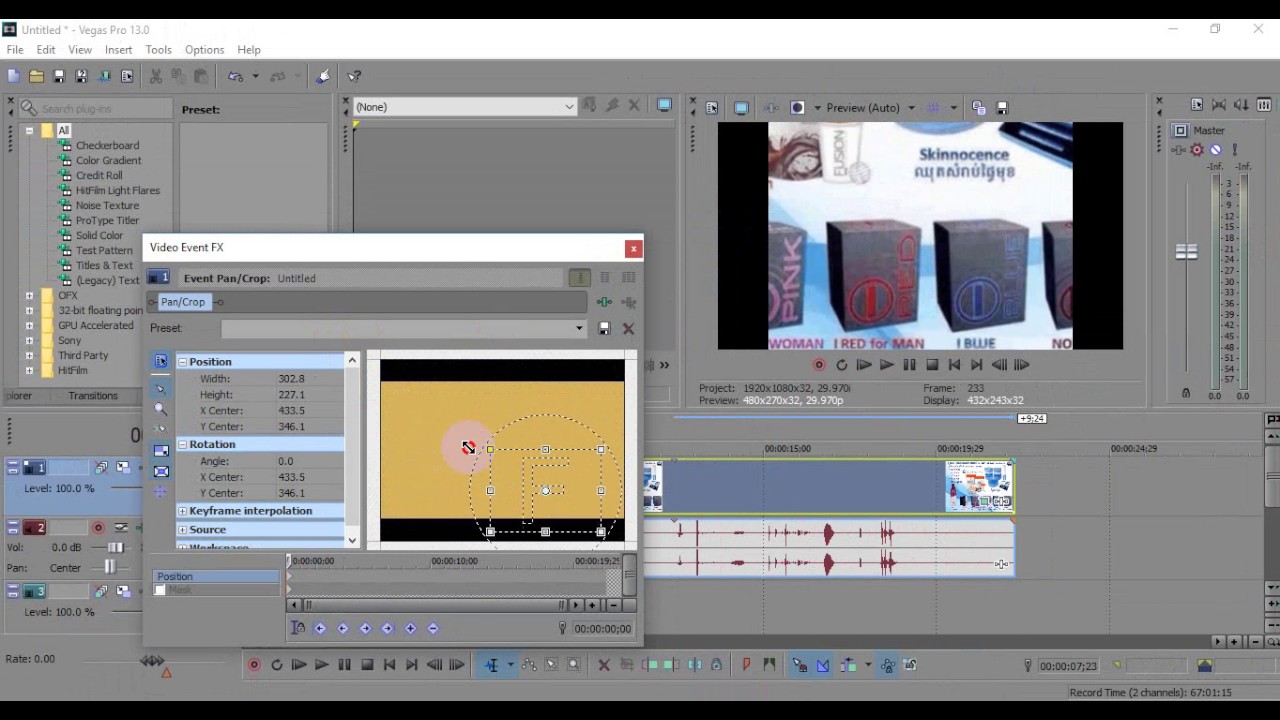Open the View menu
The image size is (1280, 720).
pos(80,50)
